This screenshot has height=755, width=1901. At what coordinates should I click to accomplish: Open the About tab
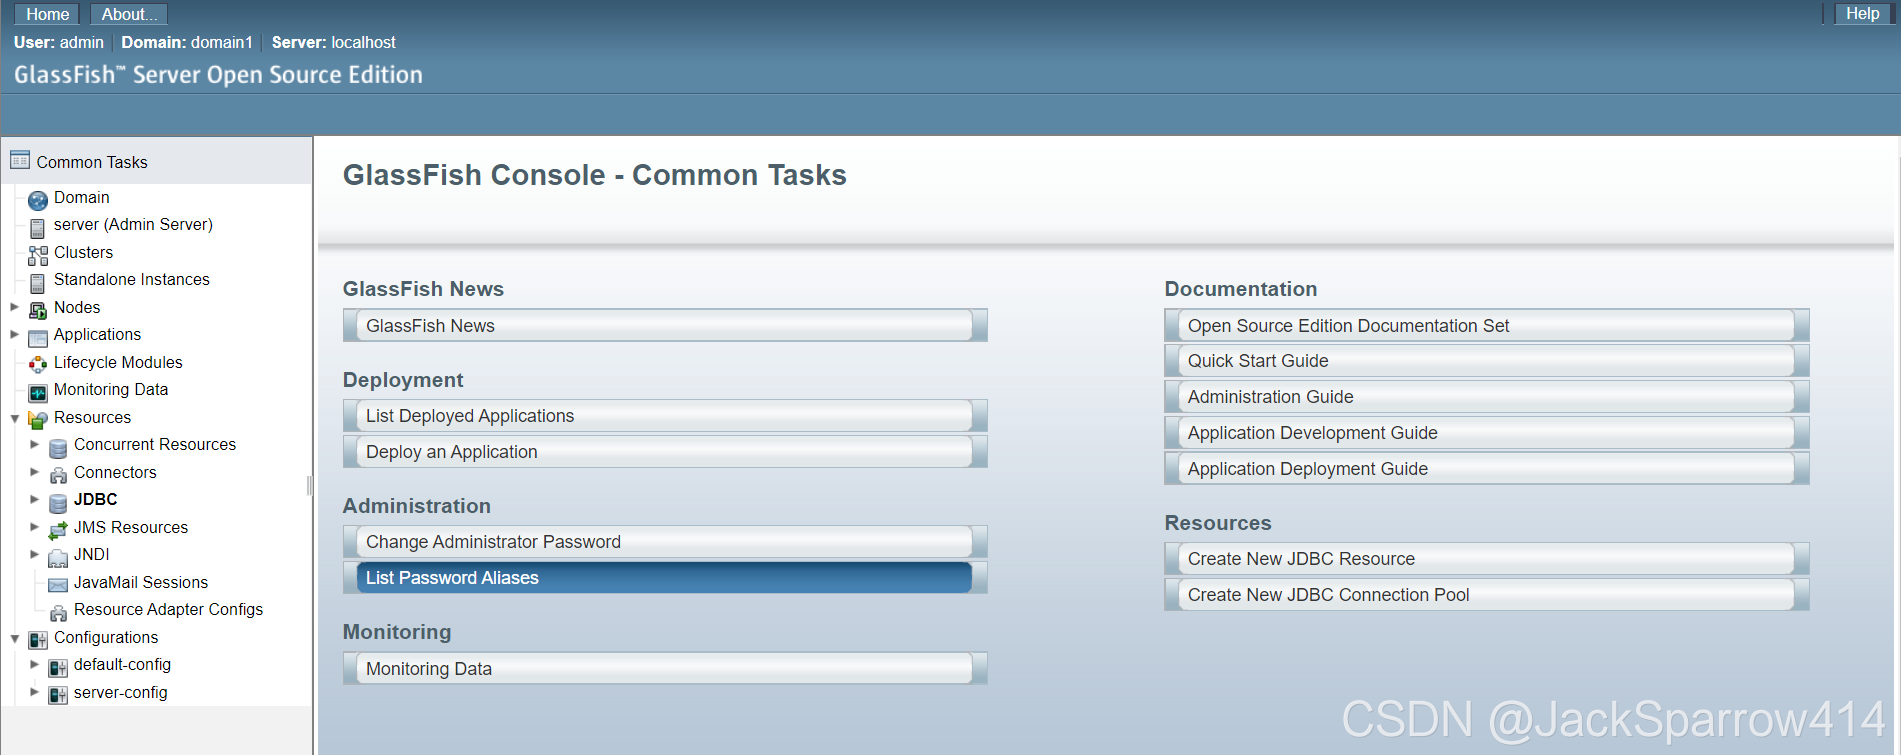(x=129, y=14)
